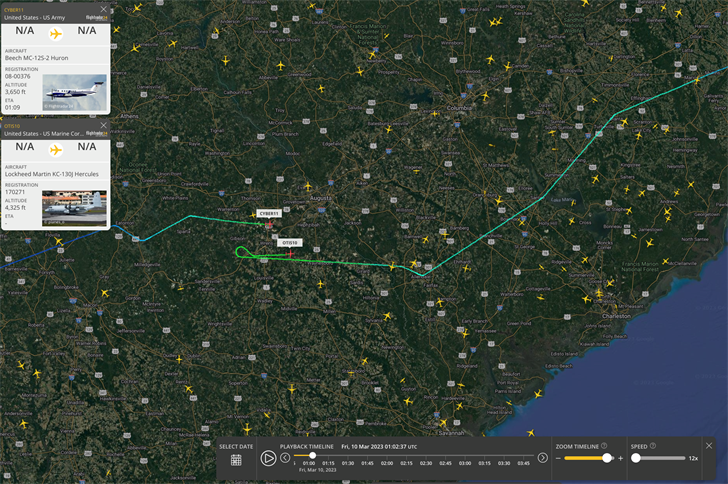Click registration value 170271
Screen dimensions: 728x484
pyautogui.click(x=15, y=192)
